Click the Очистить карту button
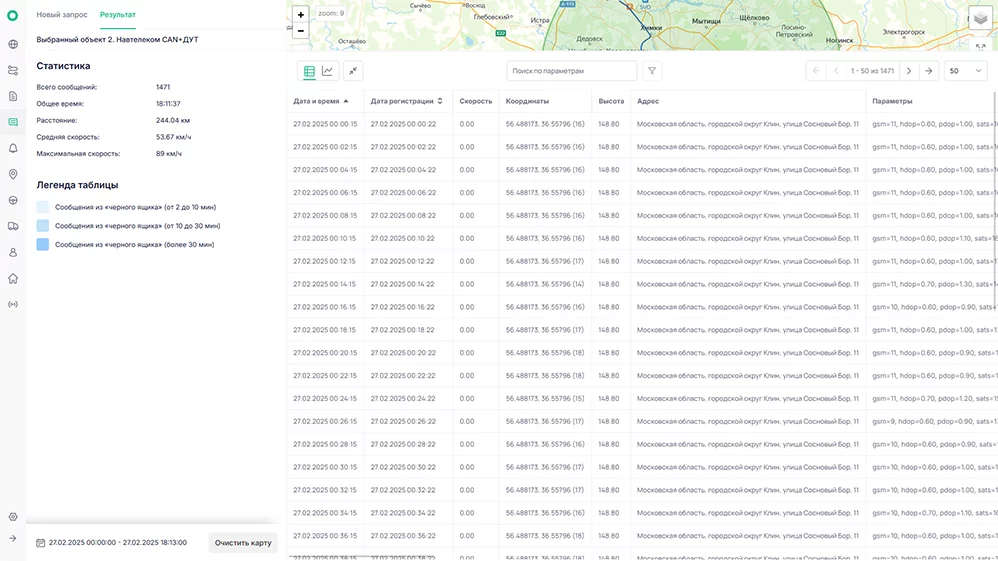 [x=242, y=543]
